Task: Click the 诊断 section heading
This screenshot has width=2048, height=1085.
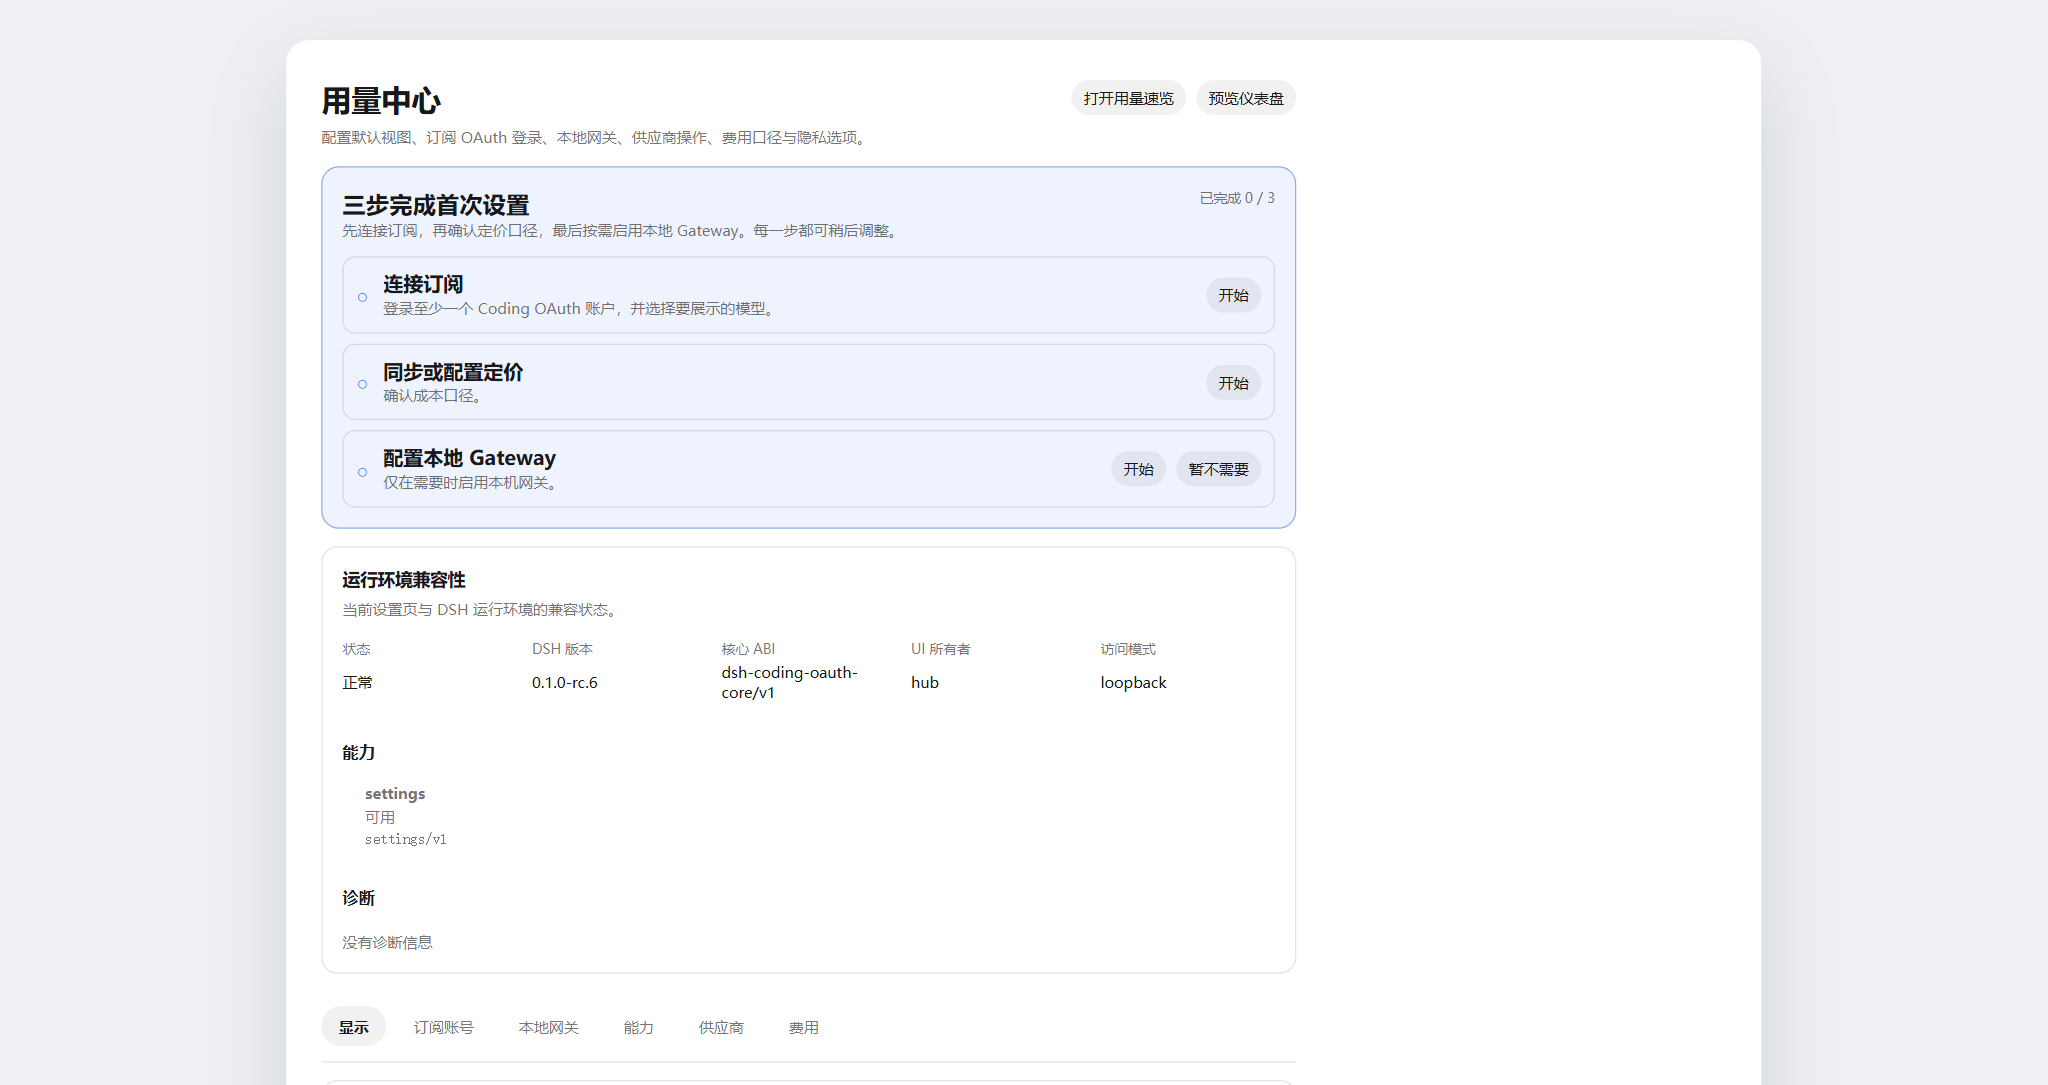Action: pos(358,898)
